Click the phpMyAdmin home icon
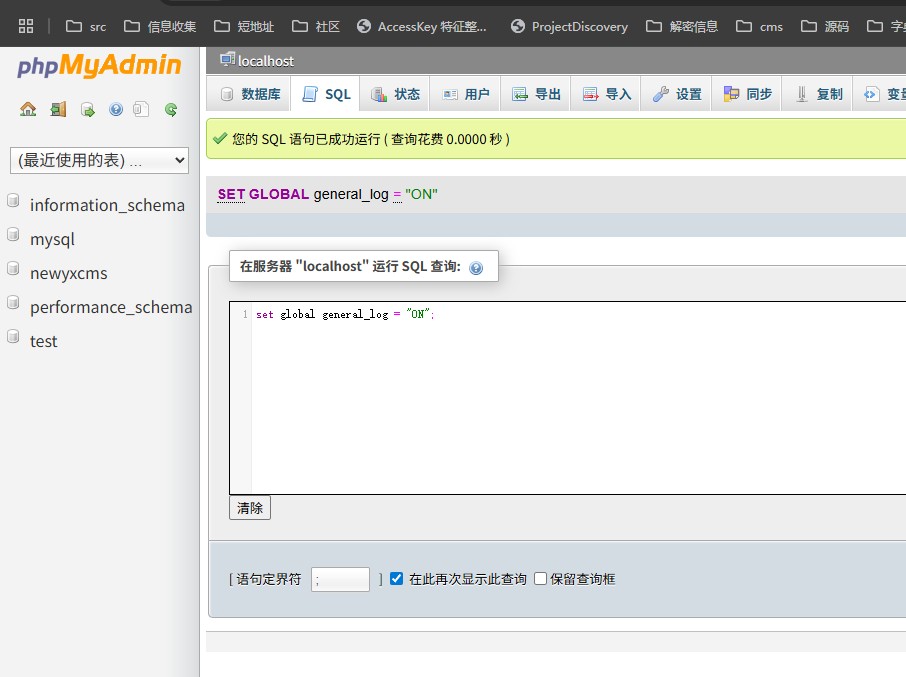Image resolution: width=906 pixels, height=677 pixels. 28,109
